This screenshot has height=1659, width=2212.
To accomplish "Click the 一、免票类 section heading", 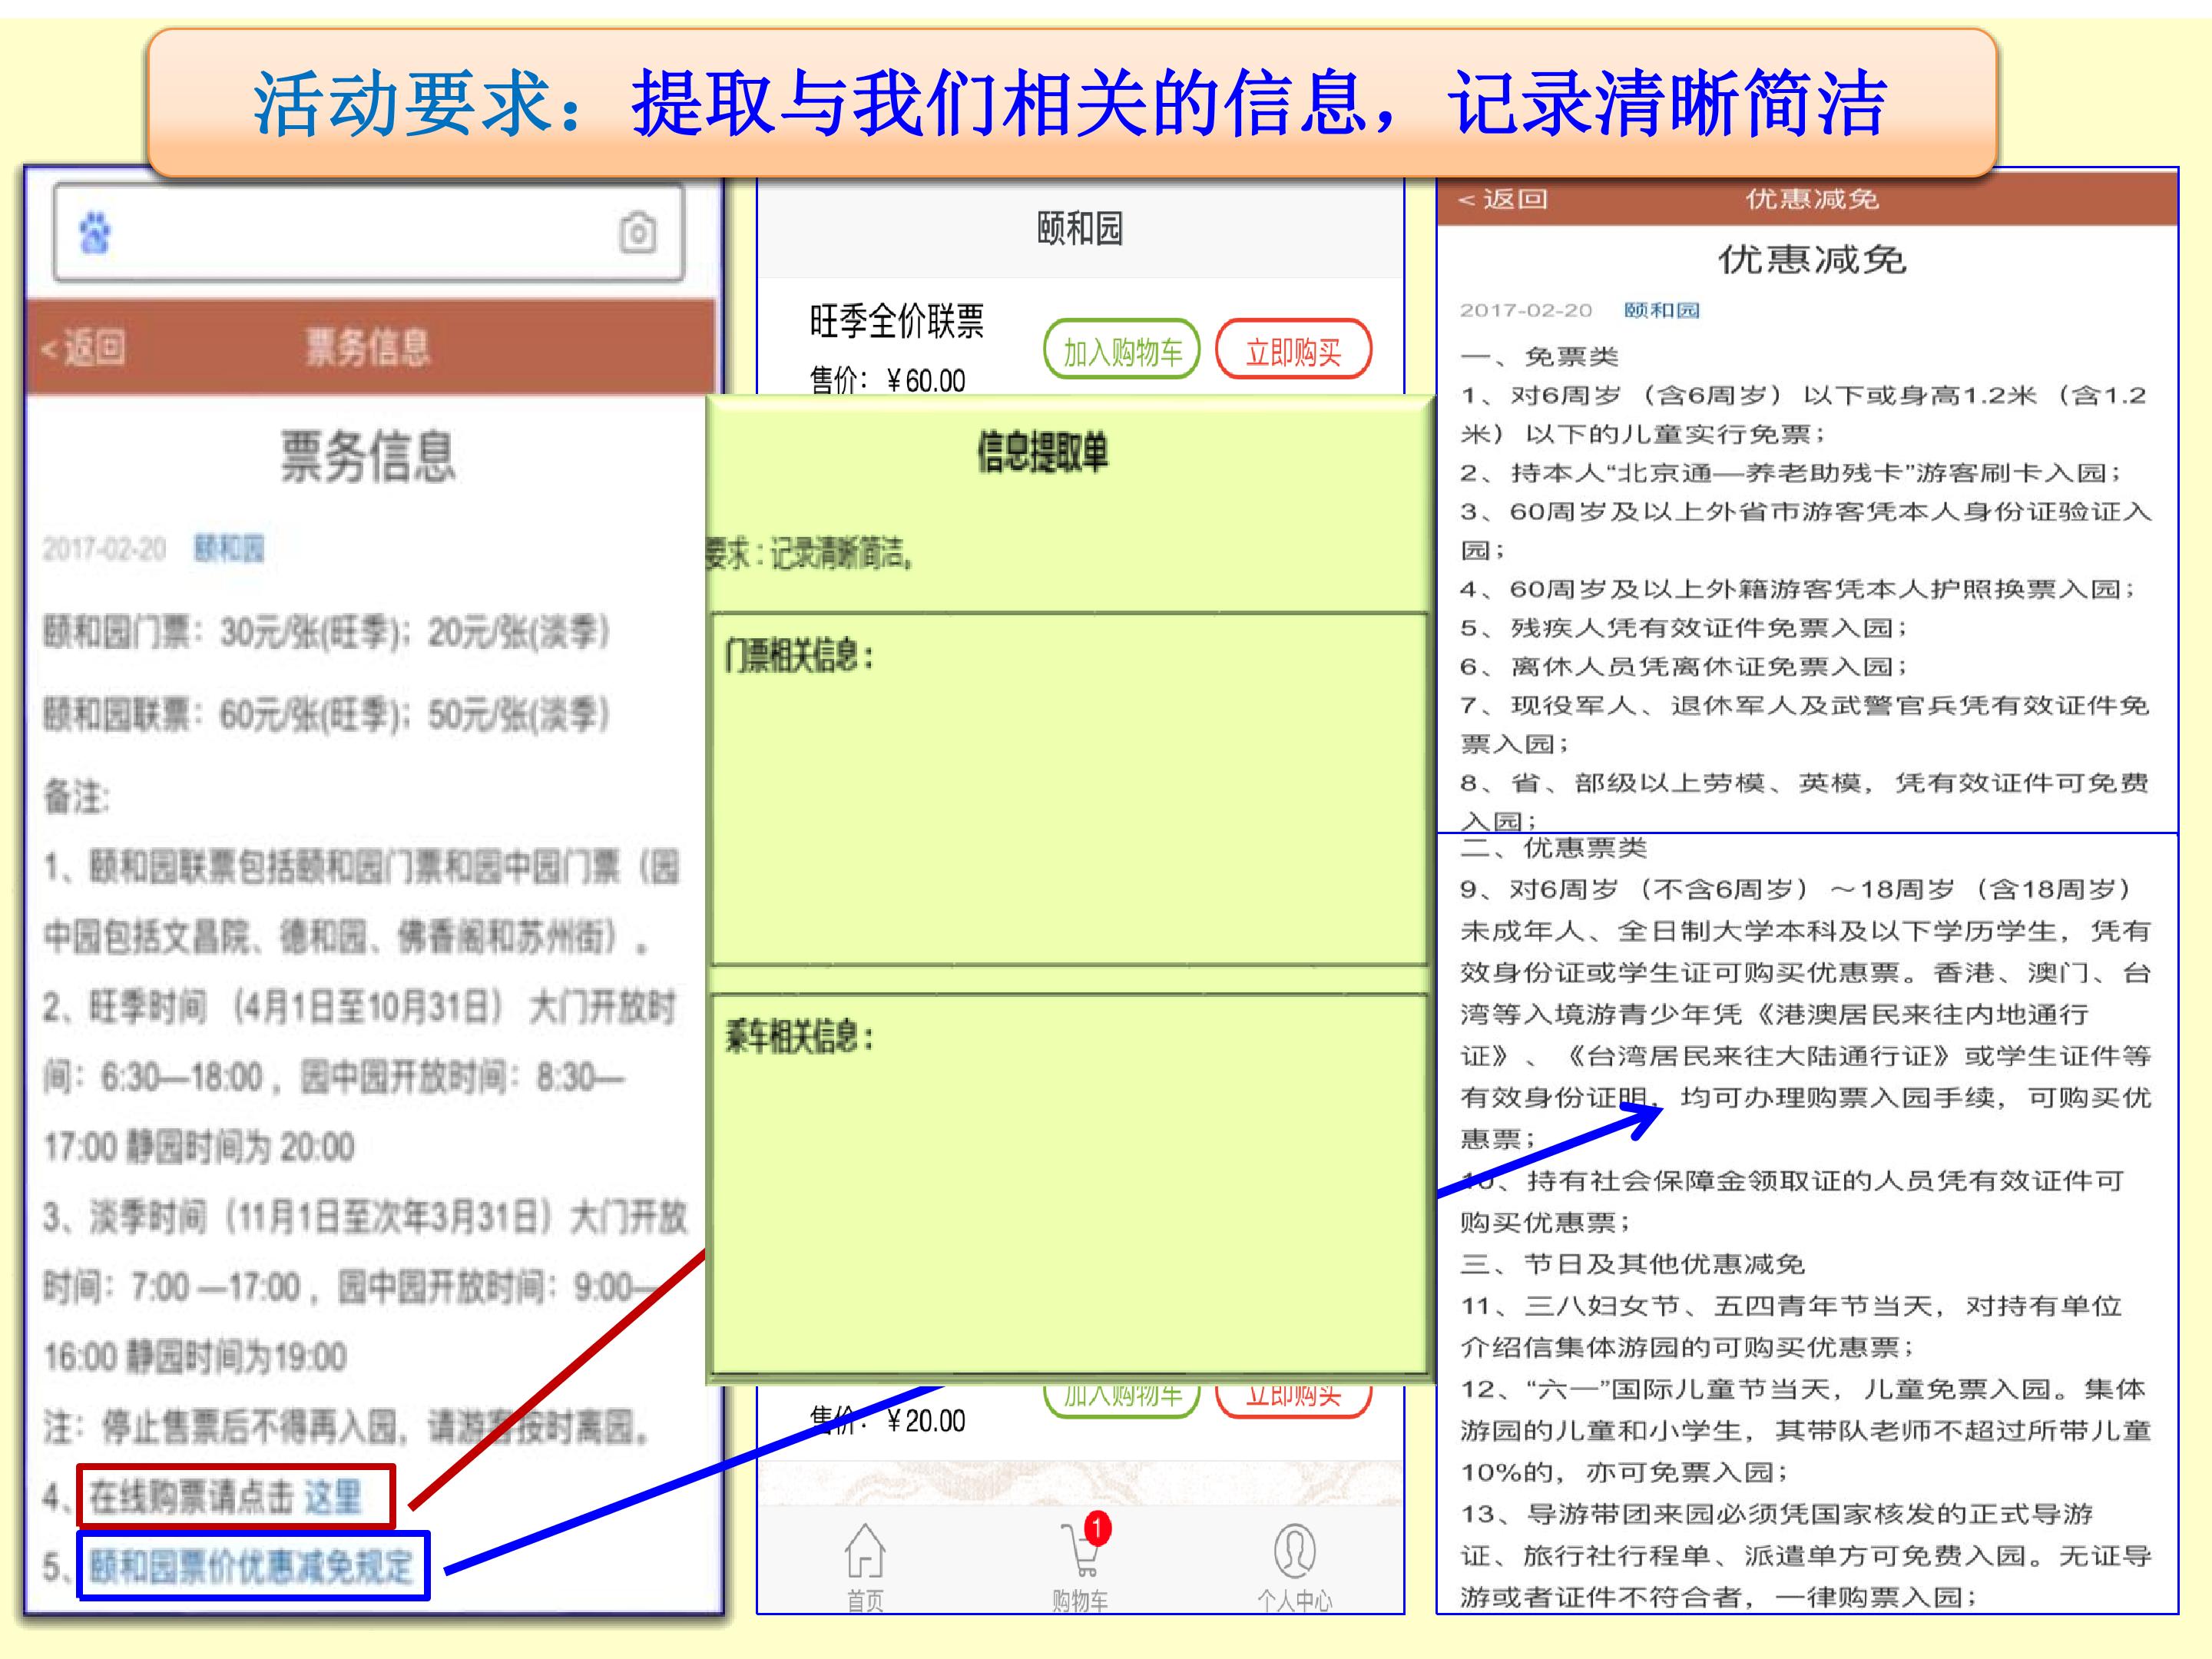I will [x=1539, y=356].
